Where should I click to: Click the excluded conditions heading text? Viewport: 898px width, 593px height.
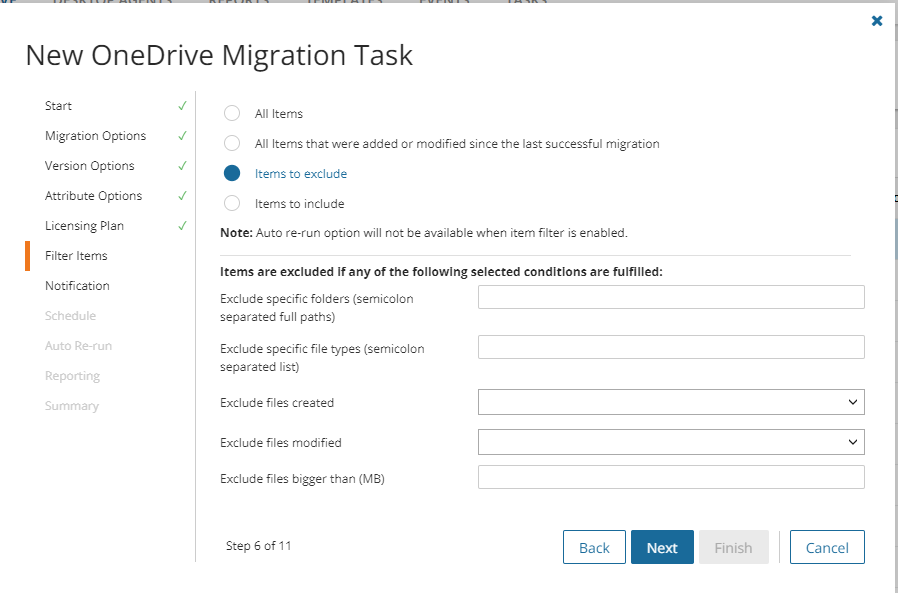(x=442, y=272)
